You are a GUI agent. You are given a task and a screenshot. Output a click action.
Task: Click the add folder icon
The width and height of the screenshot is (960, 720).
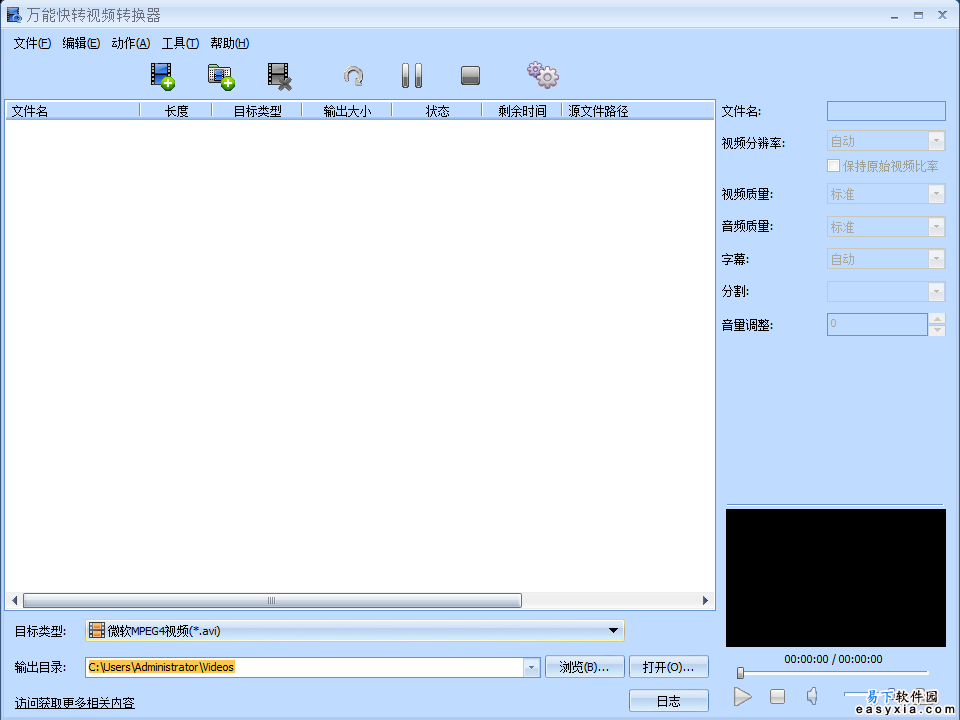pos(220,76)
